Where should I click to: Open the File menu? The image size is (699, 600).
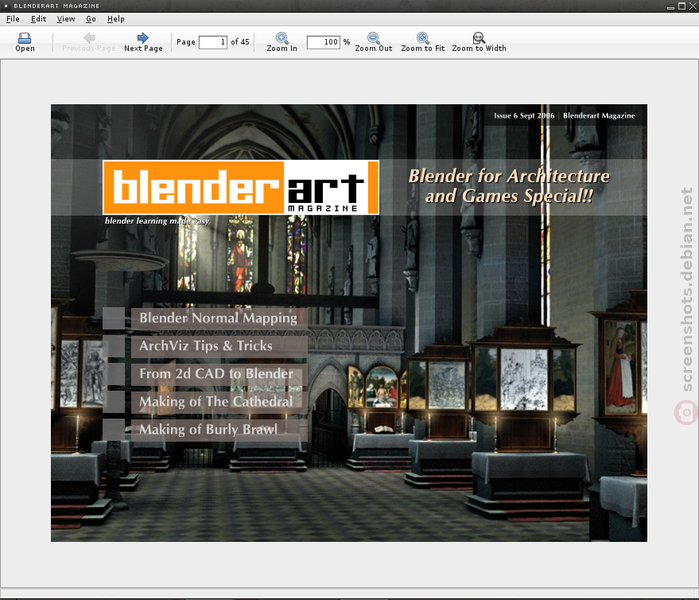pos(13,19)
